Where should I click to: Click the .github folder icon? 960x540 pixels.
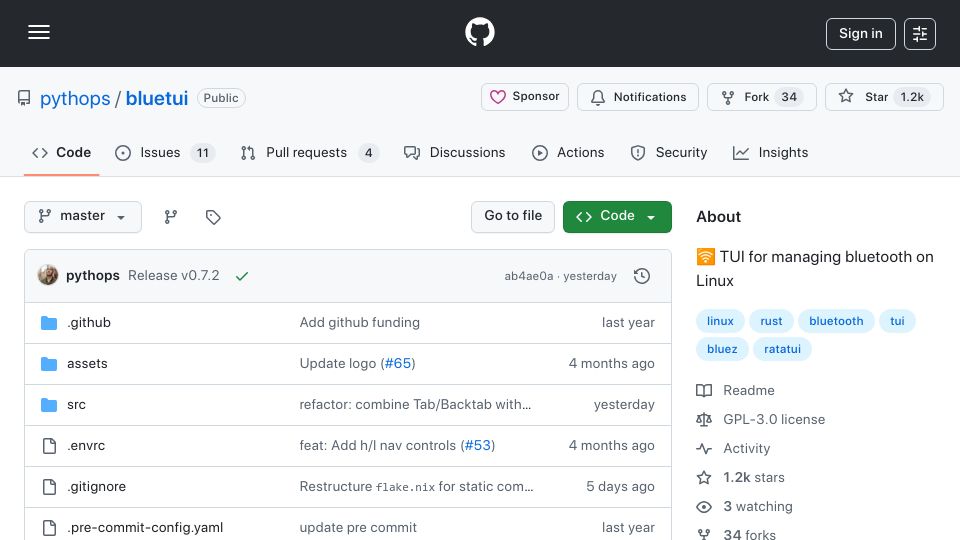[49, 323]
